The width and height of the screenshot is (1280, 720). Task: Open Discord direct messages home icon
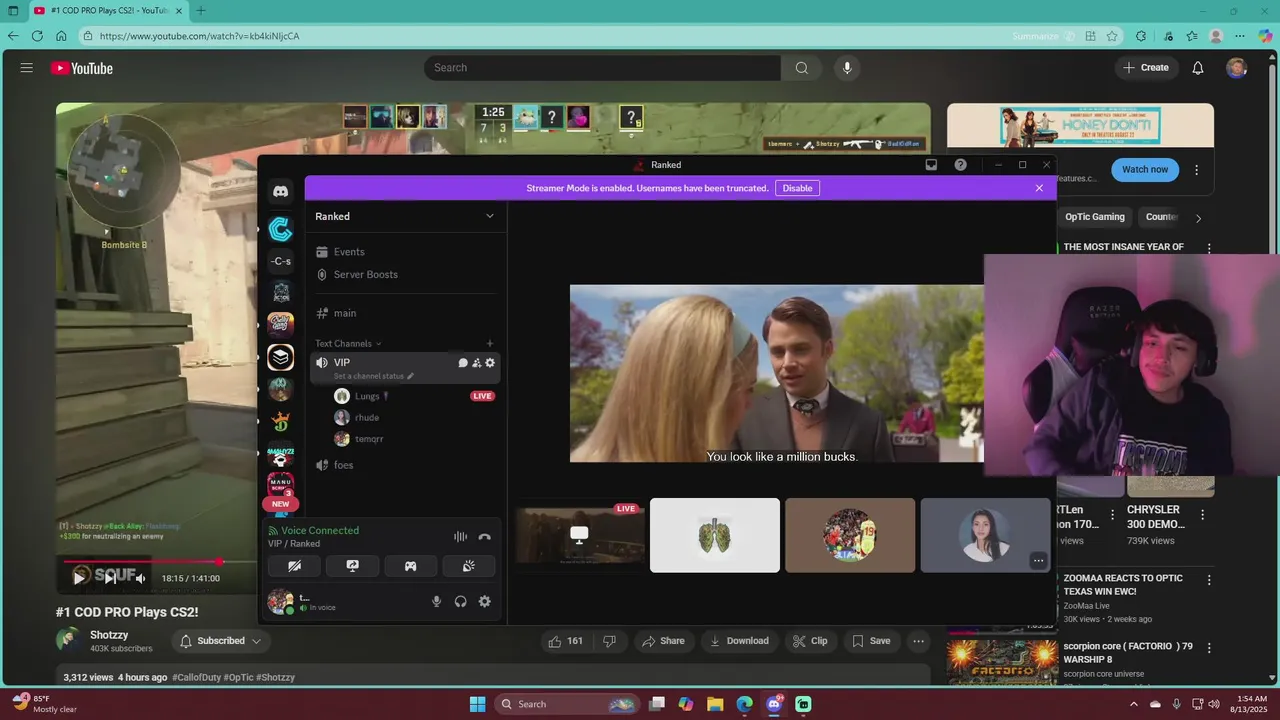tap(281, 191)
